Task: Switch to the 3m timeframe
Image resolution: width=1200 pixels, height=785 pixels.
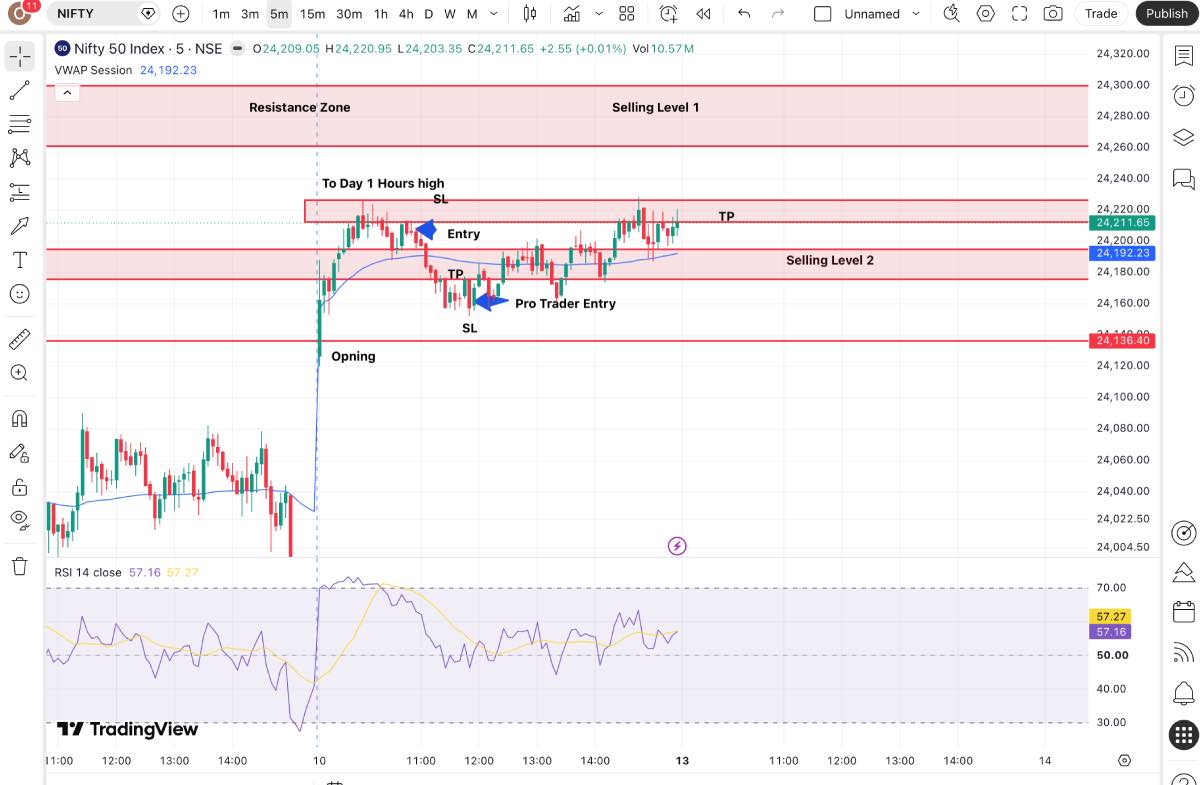Action: (250, 14)
